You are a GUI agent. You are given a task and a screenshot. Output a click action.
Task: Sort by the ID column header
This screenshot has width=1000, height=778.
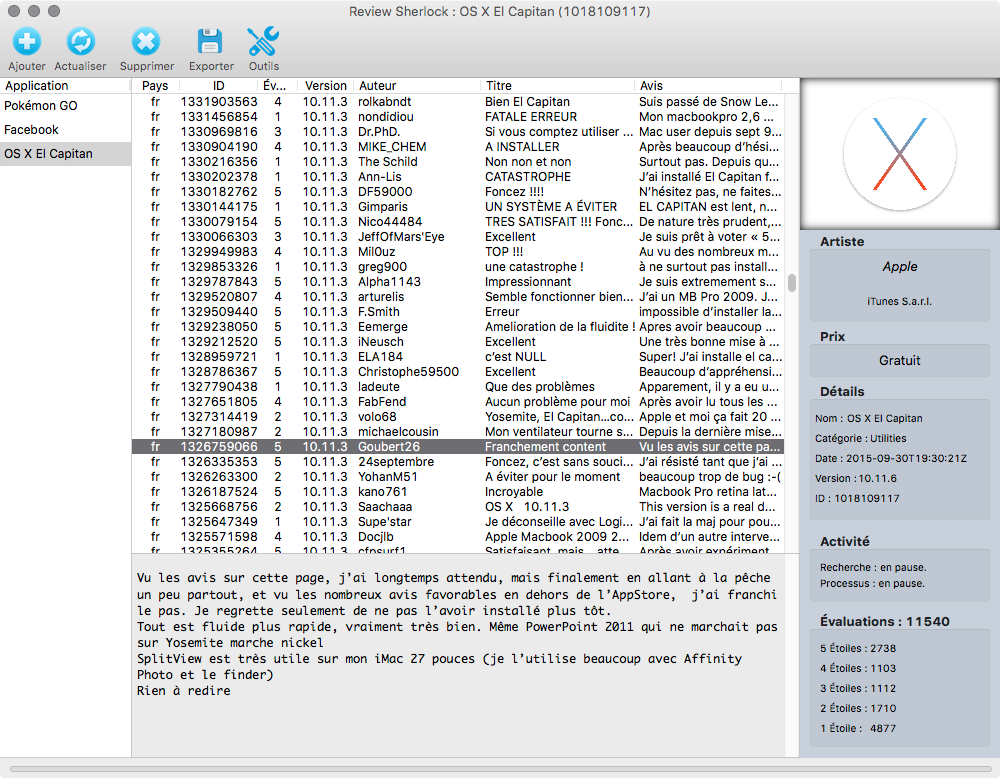coord(219,85)
